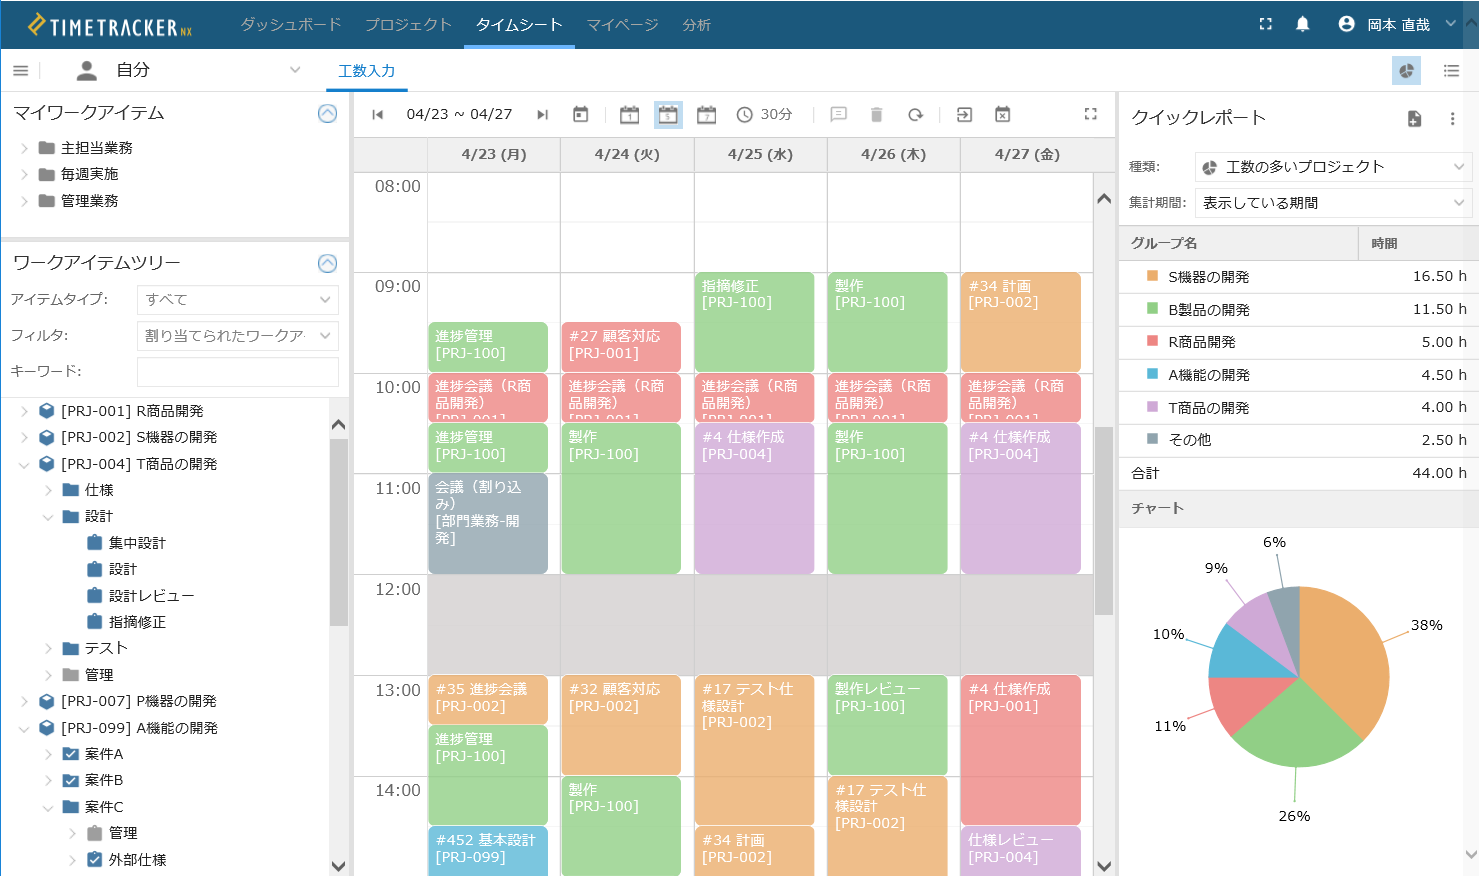Image resolution: width=1479 pixels, height=876 pixels.
Task: Open the 30分 time interval setting
Action: (764, 115)
